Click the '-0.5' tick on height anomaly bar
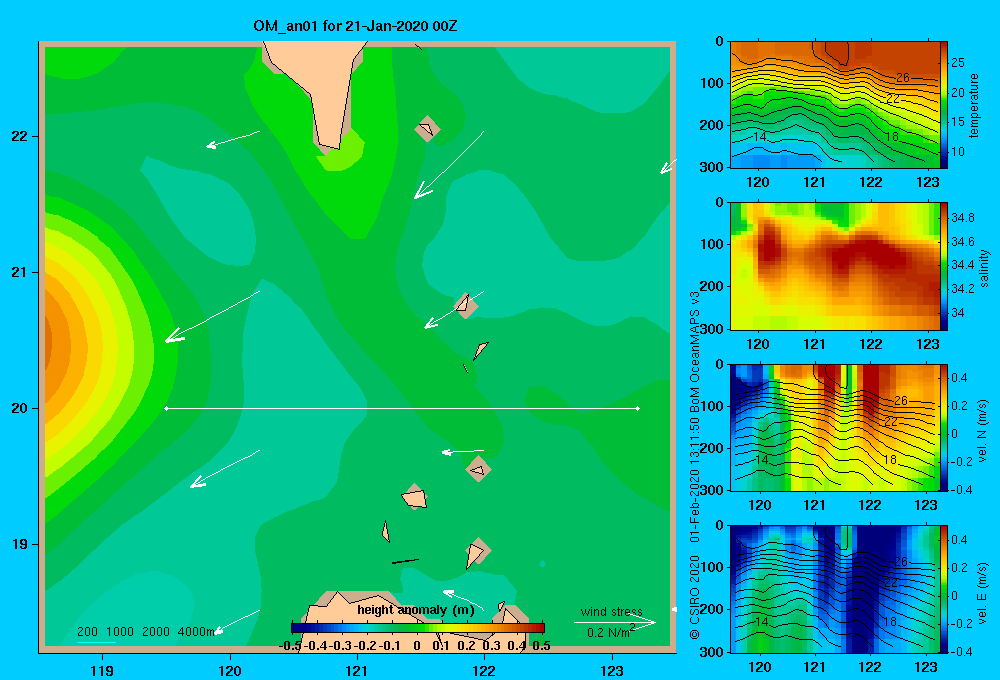The height and width of the screenshot is (680, 1000). tap(291, 646)
